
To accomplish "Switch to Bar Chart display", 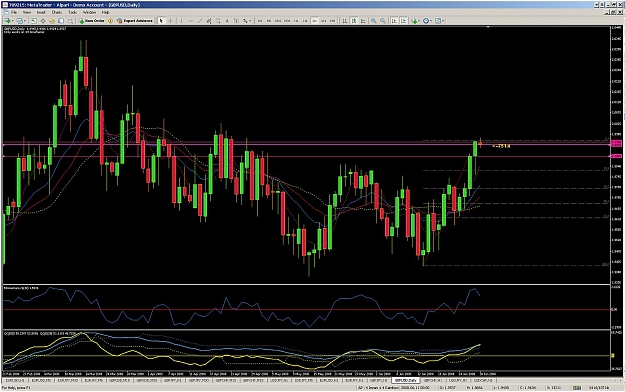I will click(345, 21).
